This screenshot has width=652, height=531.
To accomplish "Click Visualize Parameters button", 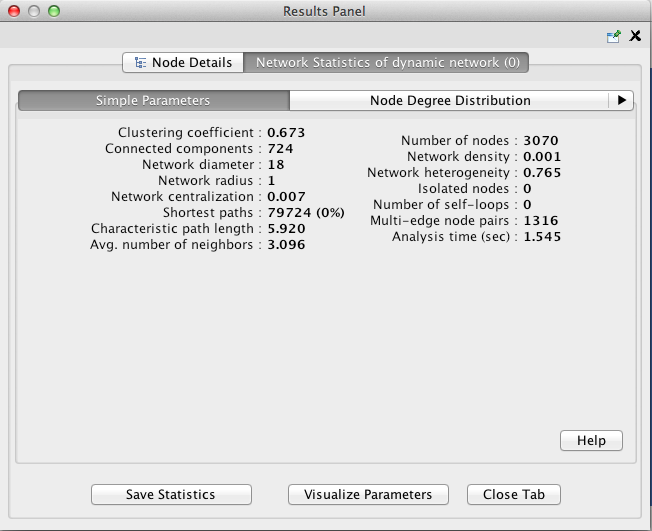I will (x=368, y=494).
